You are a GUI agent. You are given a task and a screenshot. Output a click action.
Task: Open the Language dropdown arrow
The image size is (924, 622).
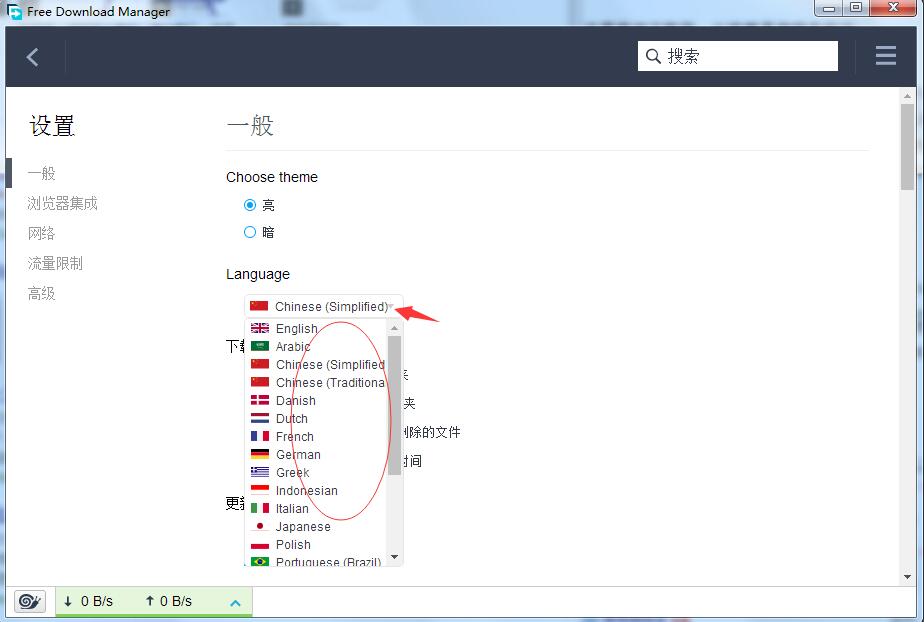click(392, 306)
